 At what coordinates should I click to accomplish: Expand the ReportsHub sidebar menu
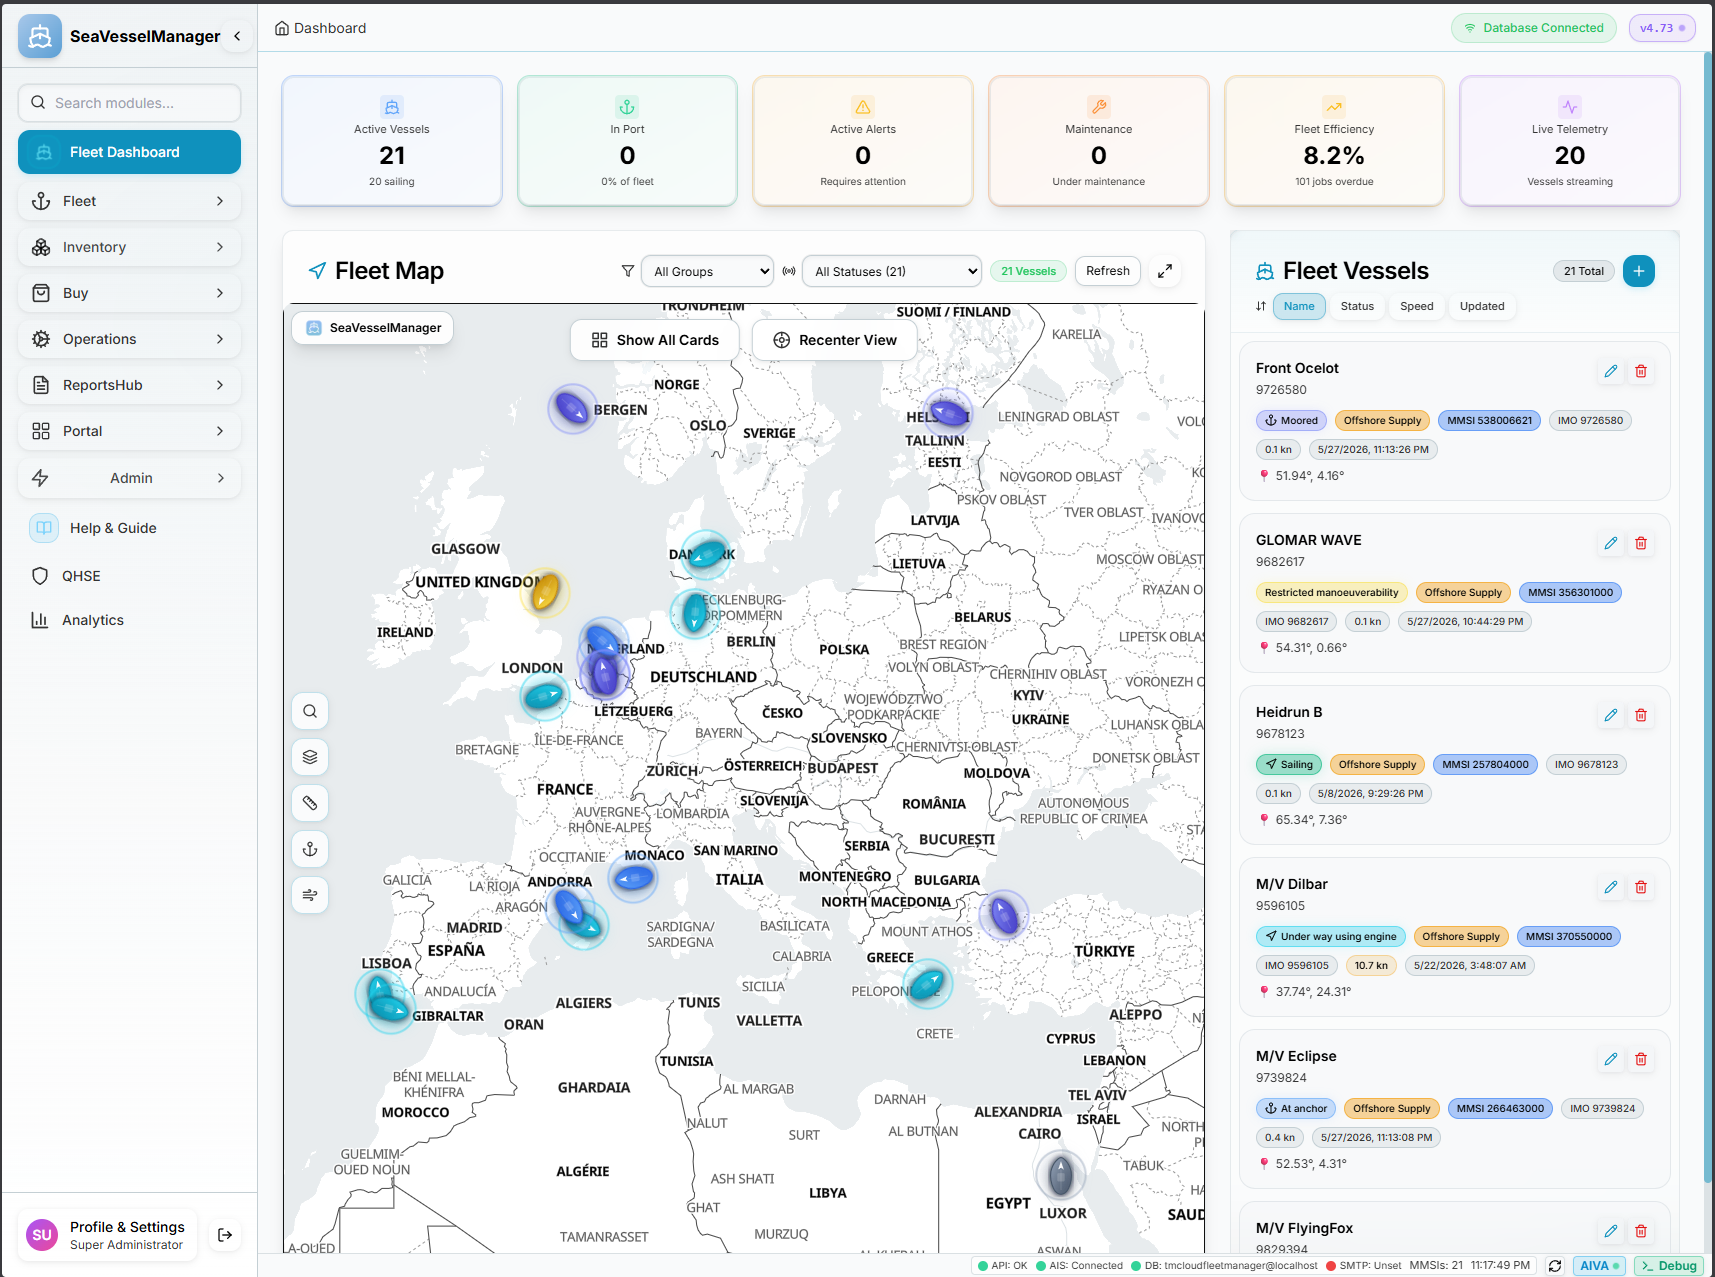(x=129, y=385)
